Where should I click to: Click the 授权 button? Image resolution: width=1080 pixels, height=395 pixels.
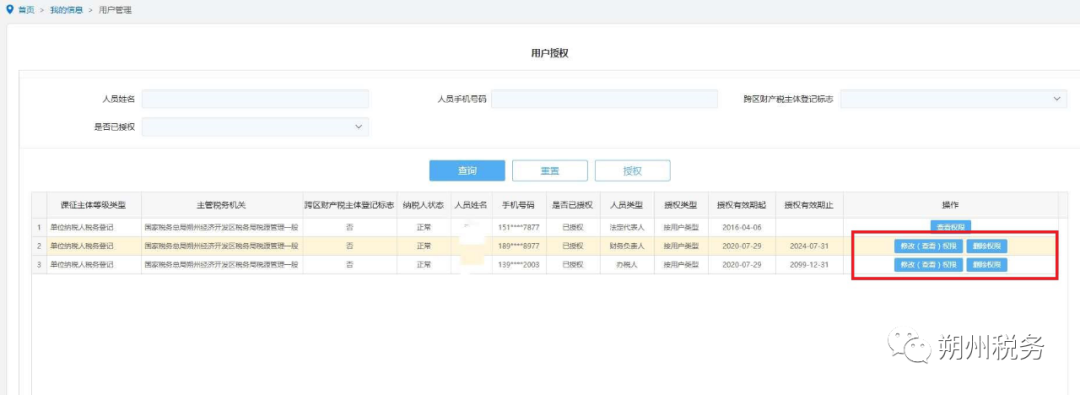tap(632, 171)
